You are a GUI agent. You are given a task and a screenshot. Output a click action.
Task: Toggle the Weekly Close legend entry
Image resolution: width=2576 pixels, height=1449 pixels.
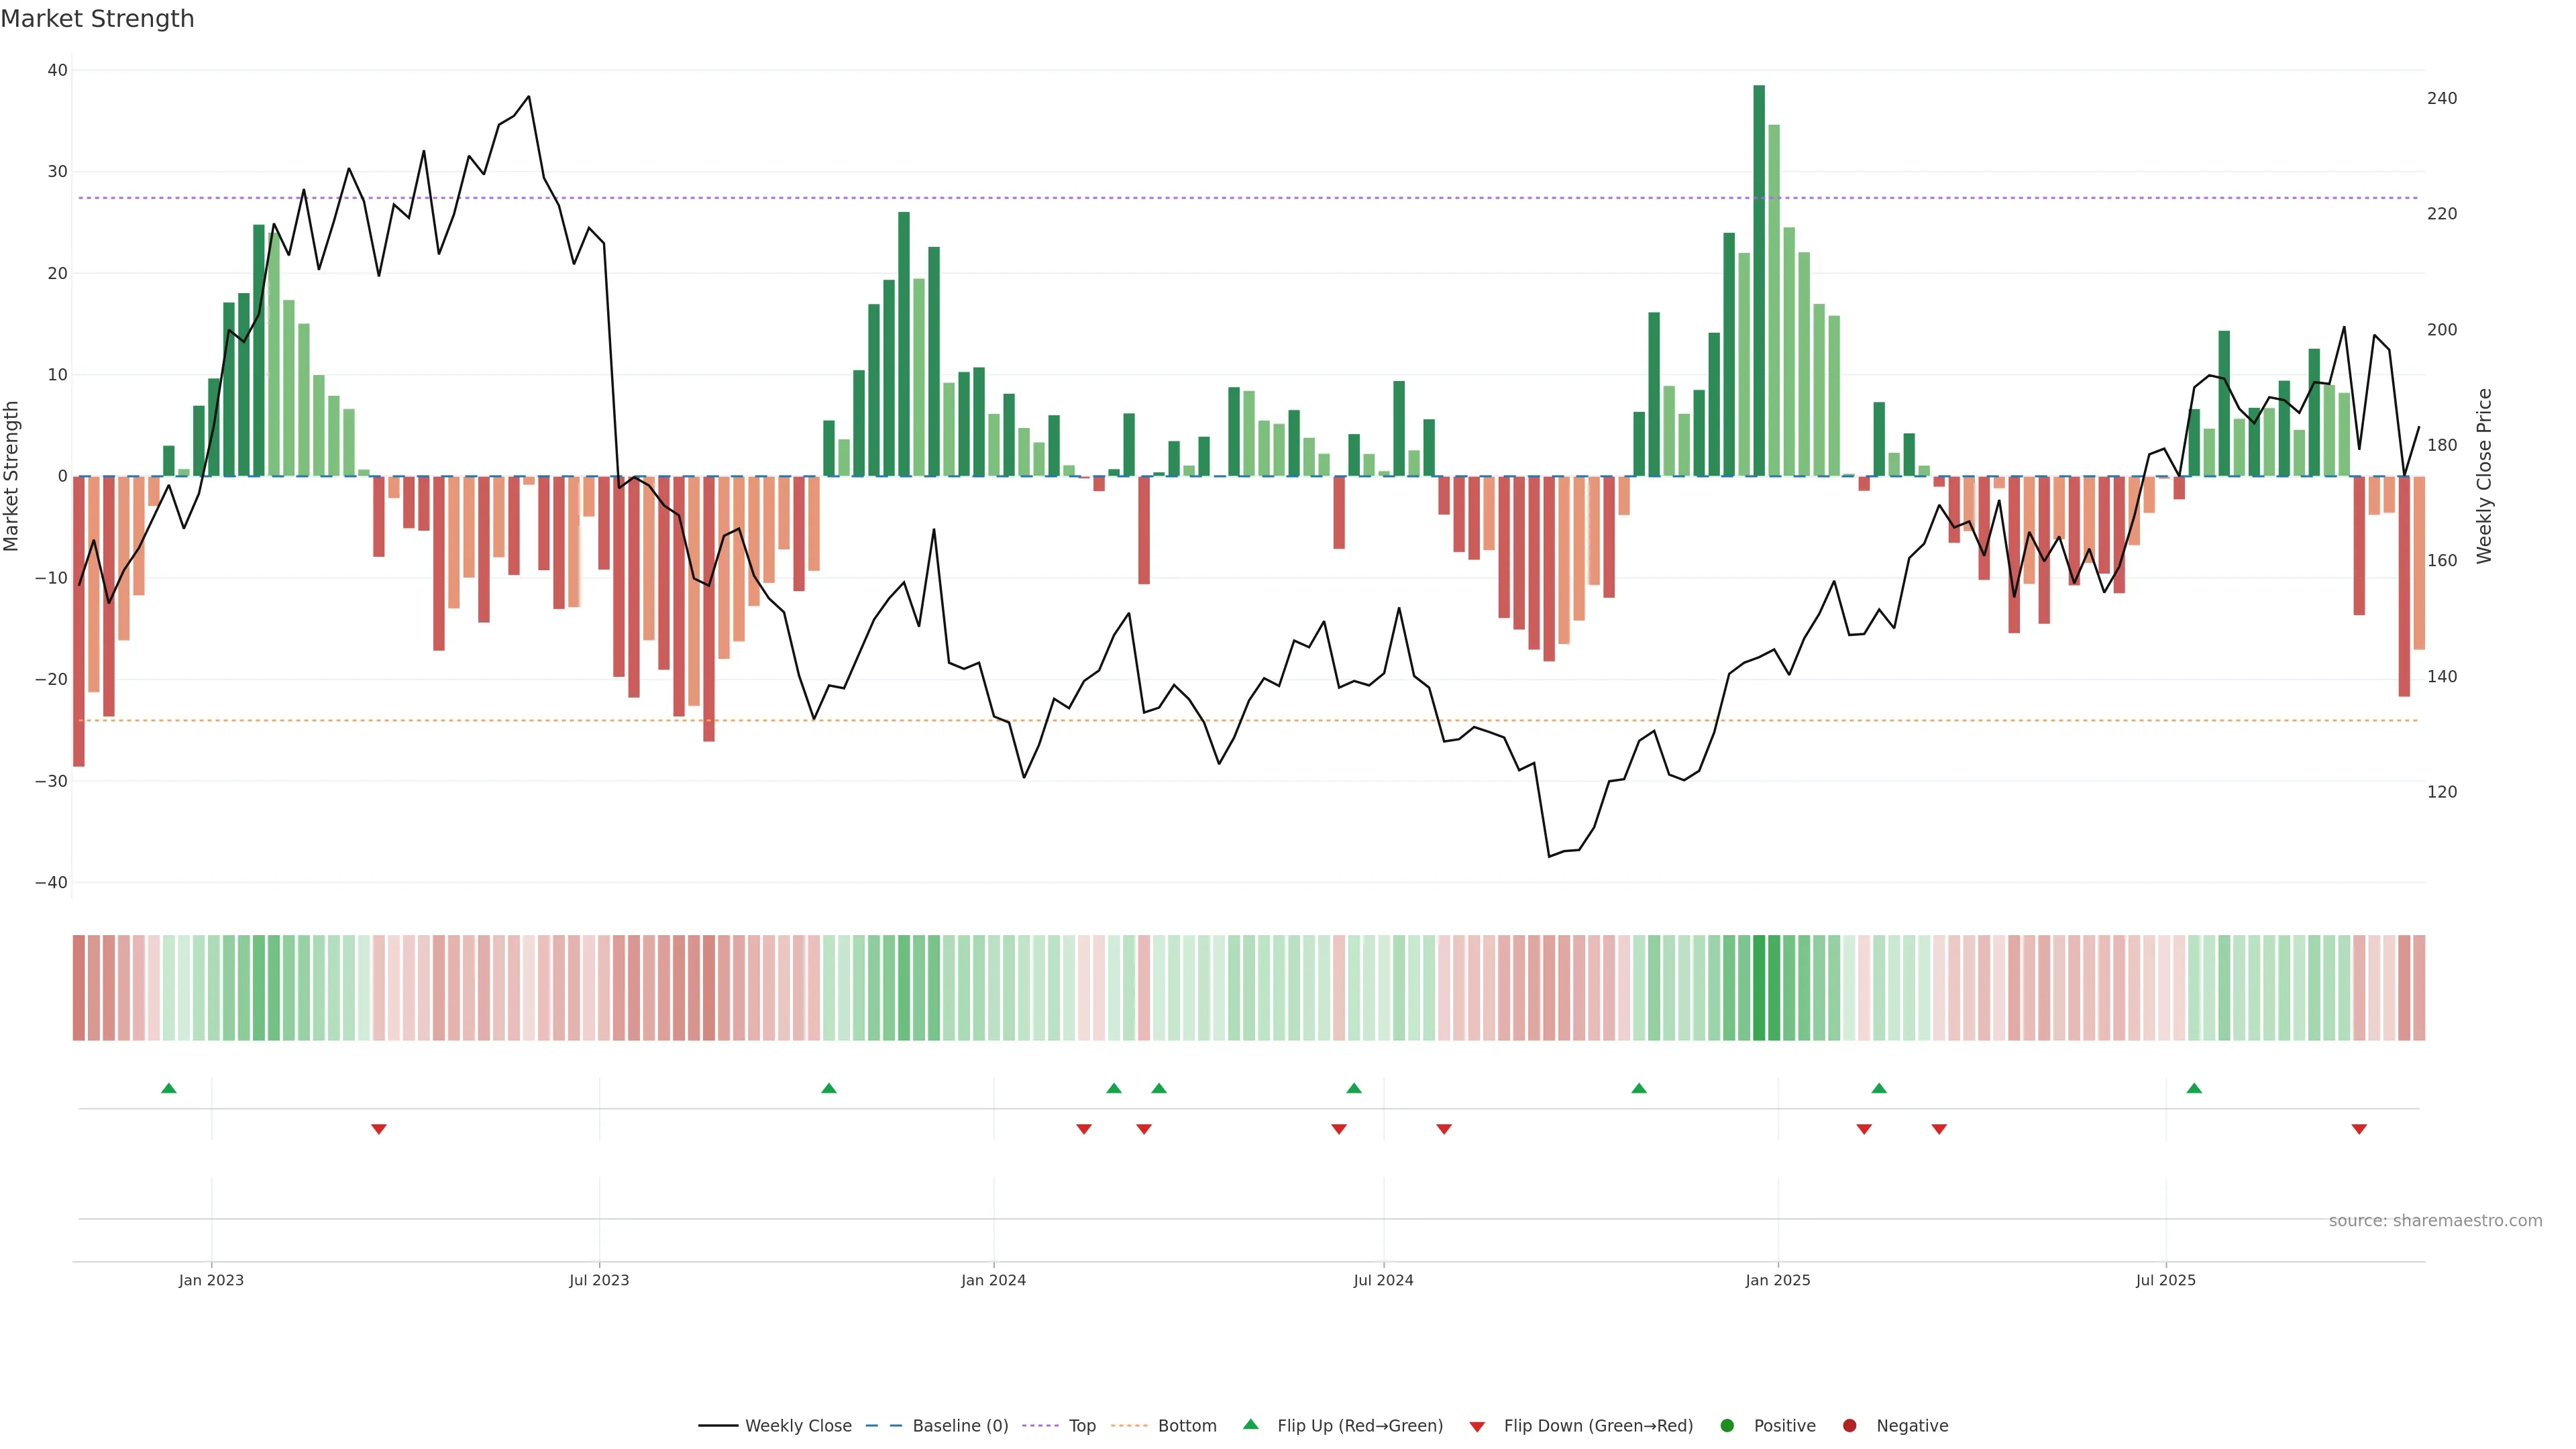coord(797,1426)
